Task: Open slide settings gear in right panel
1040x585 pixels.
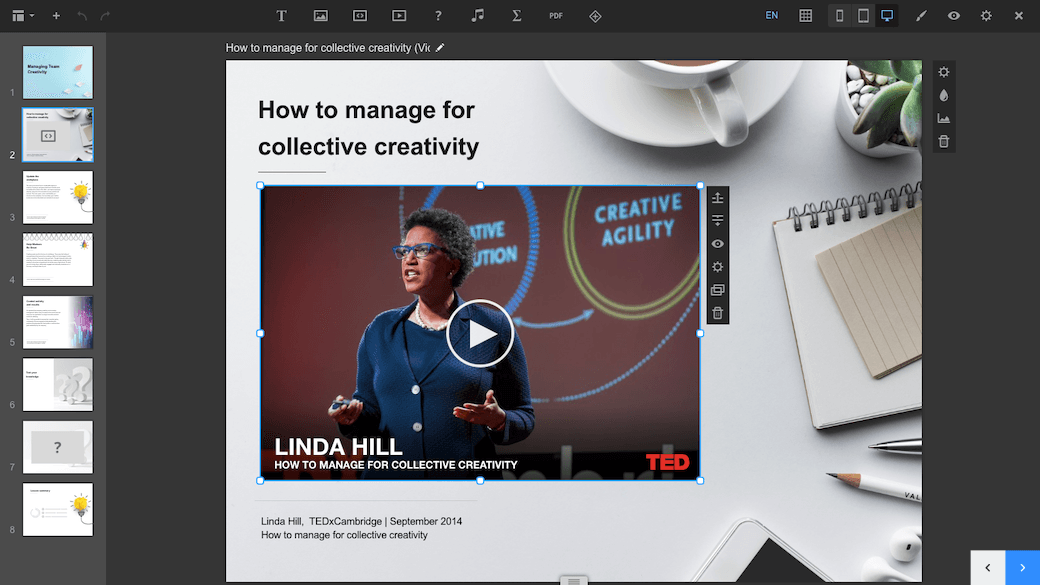Action: (x=944, y=72)
